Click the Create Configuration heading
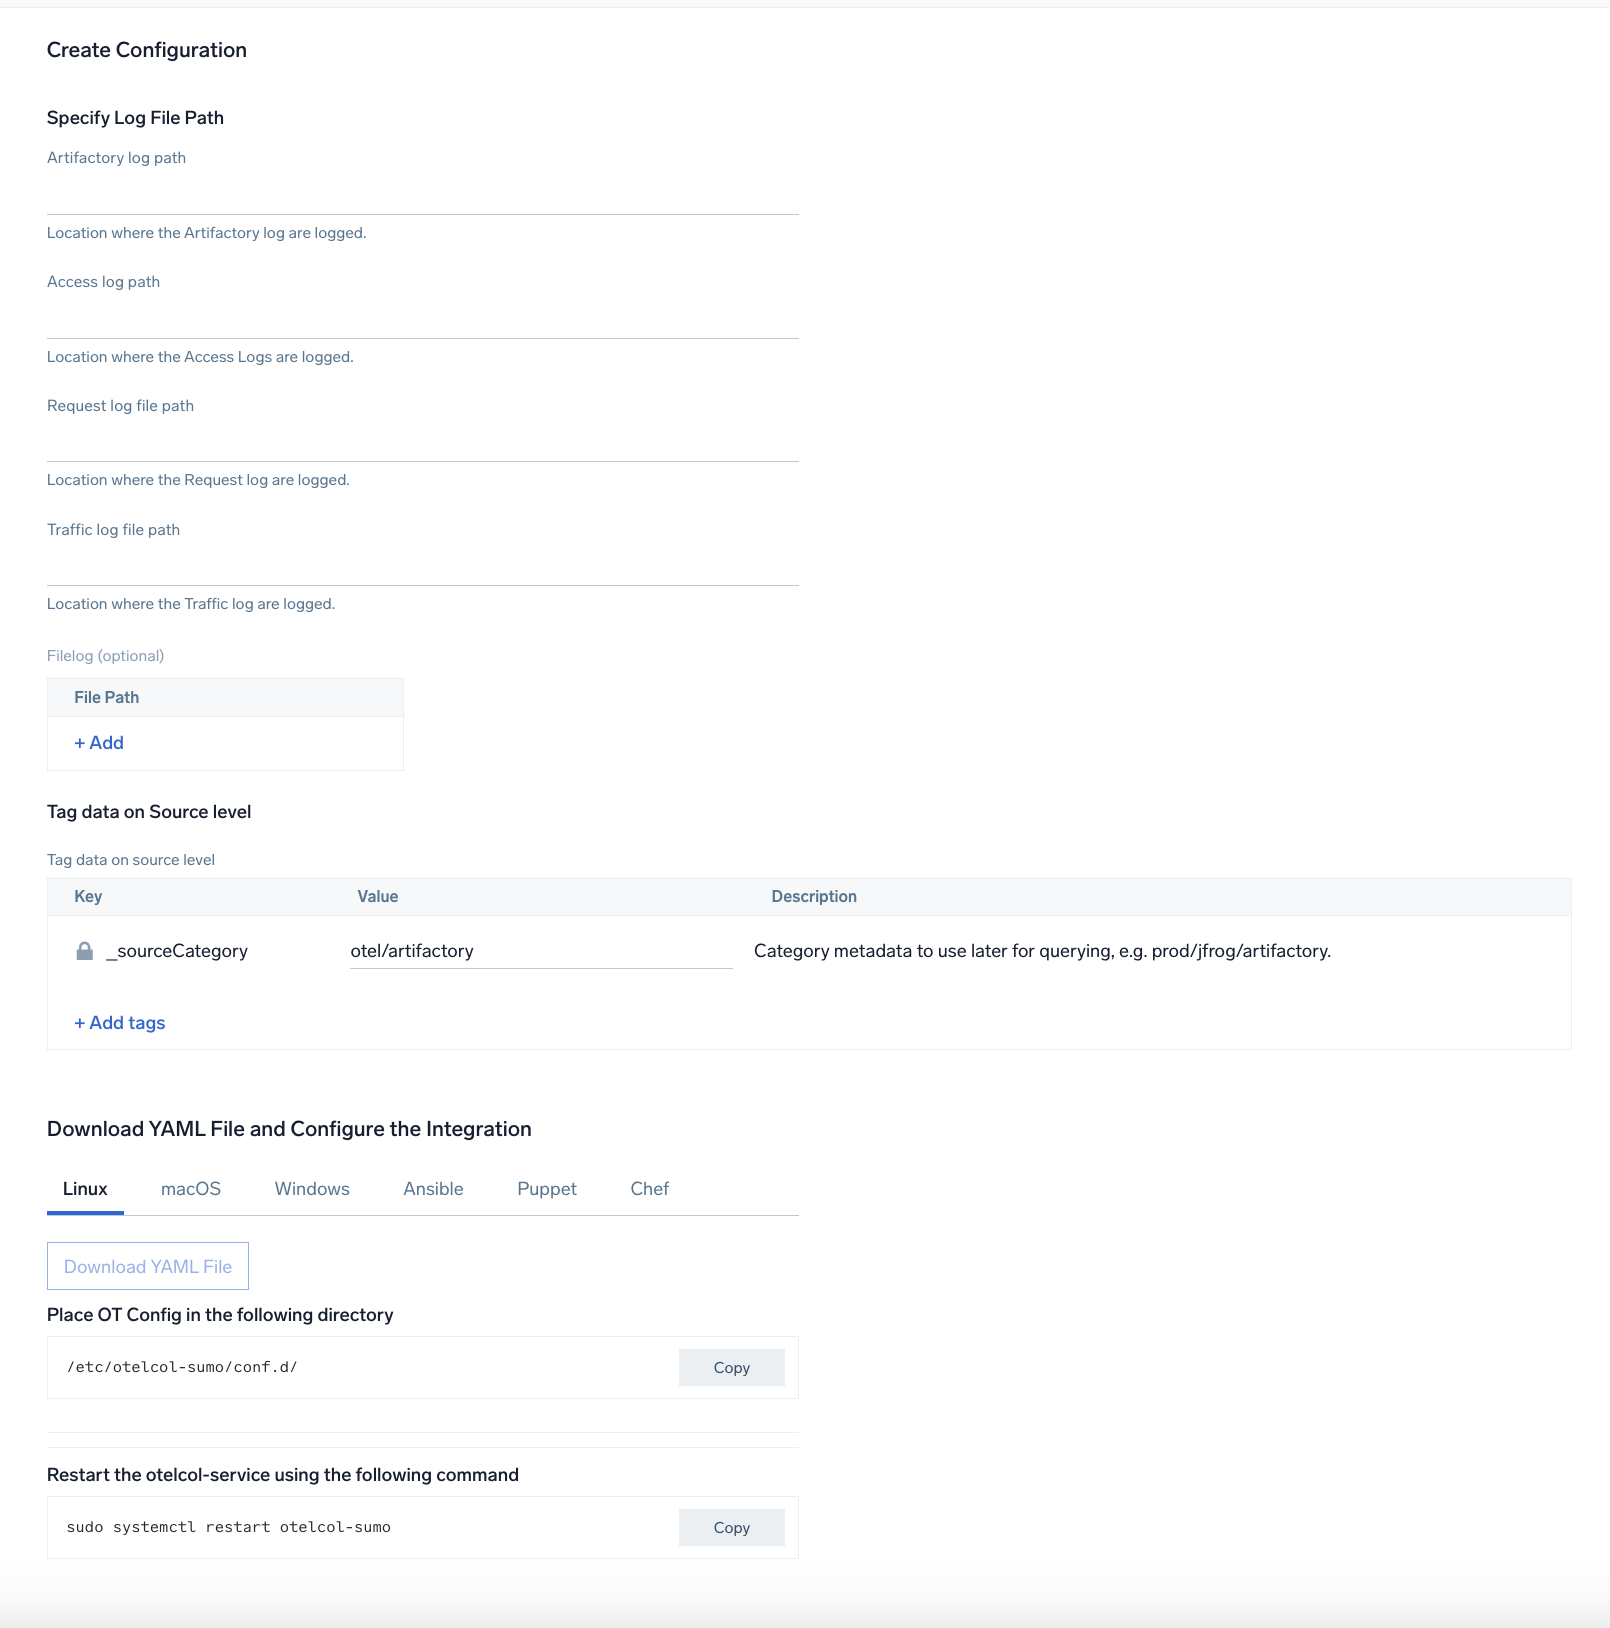The width and height of the screenshot is (1610, 1628). coord(147,50)
